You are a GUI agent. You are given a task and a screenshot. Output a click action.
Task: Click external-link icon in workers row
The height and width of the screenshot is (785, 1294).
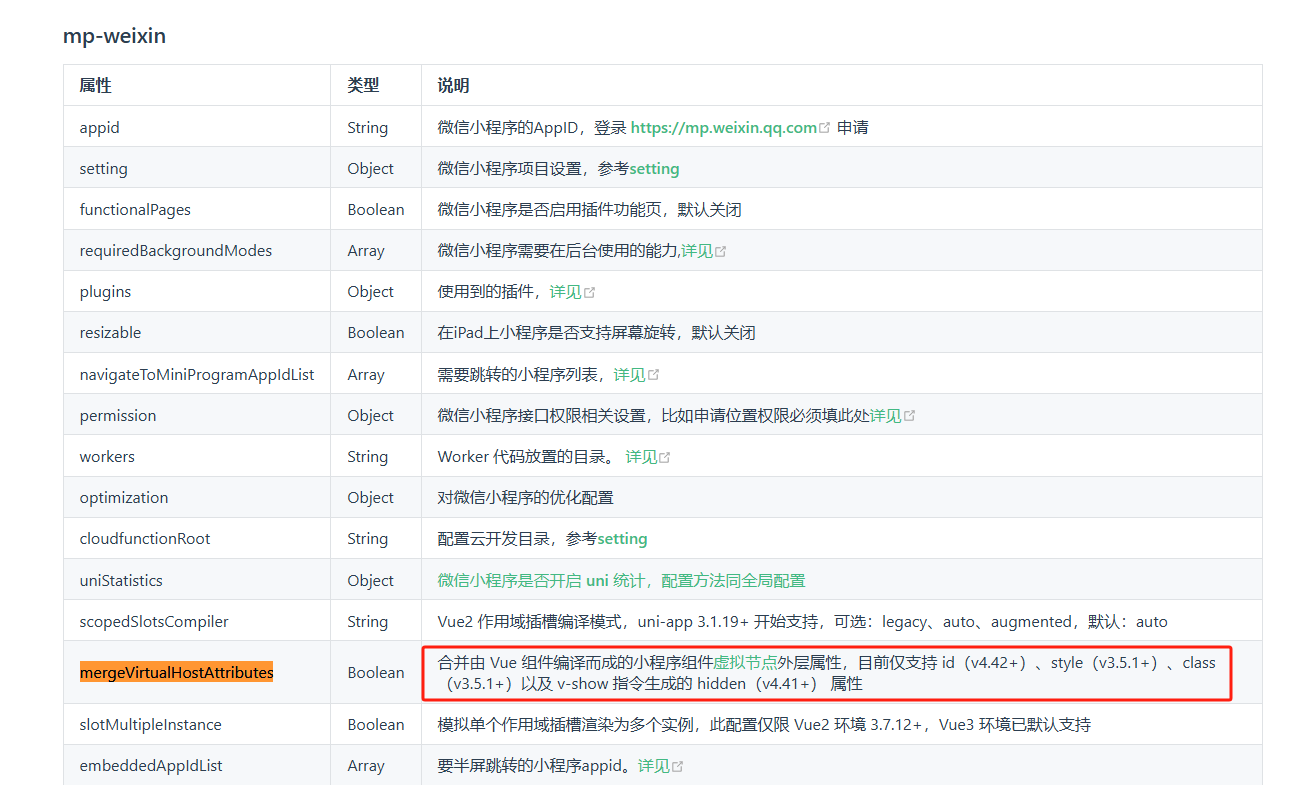[666, 457]
